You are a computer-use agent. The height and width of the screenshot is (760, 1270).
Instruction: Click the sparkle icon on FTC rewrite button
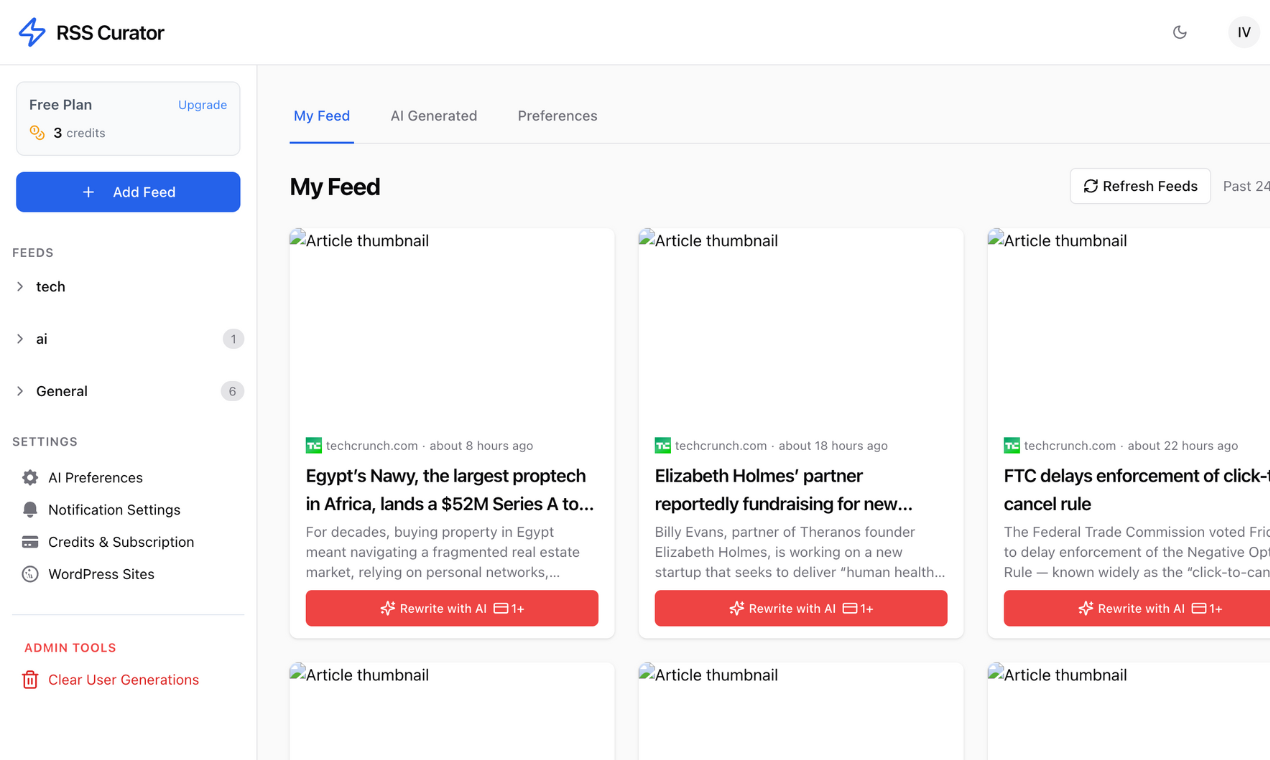pos(1086,608)
